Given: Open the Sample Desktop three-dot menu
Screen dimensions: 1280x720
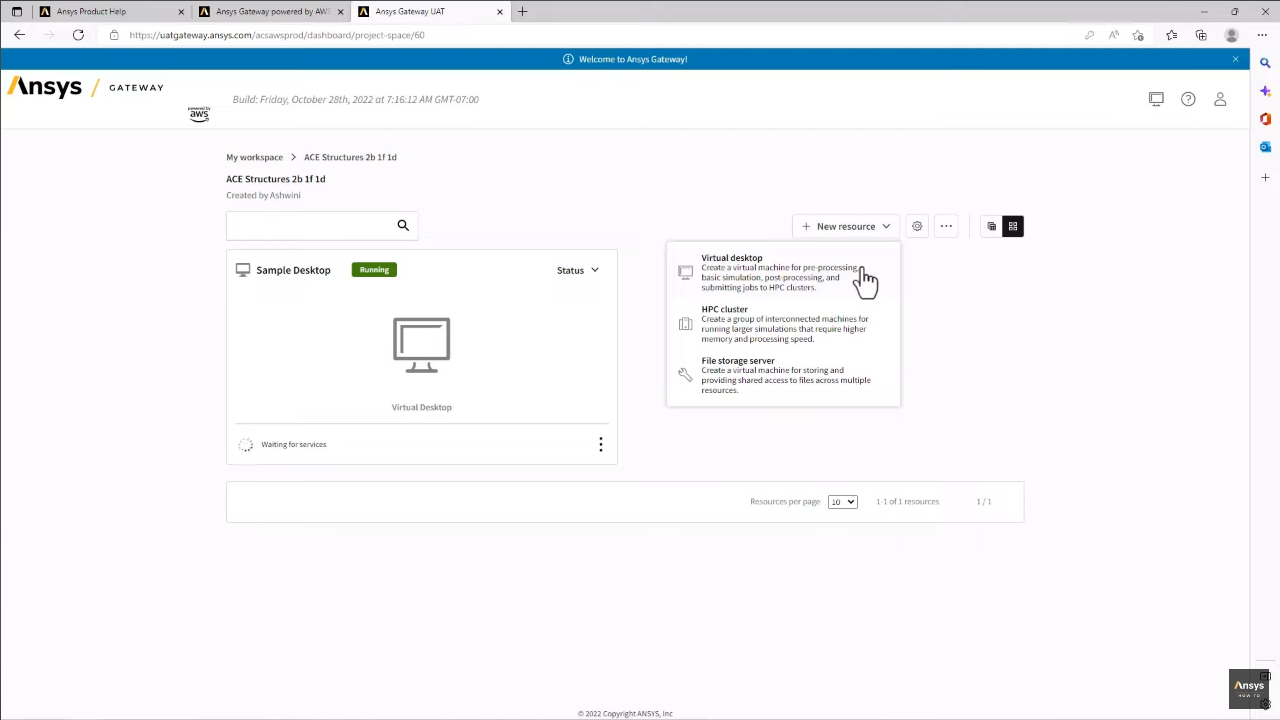Looking at the screenshot, I should pos(600,444).
